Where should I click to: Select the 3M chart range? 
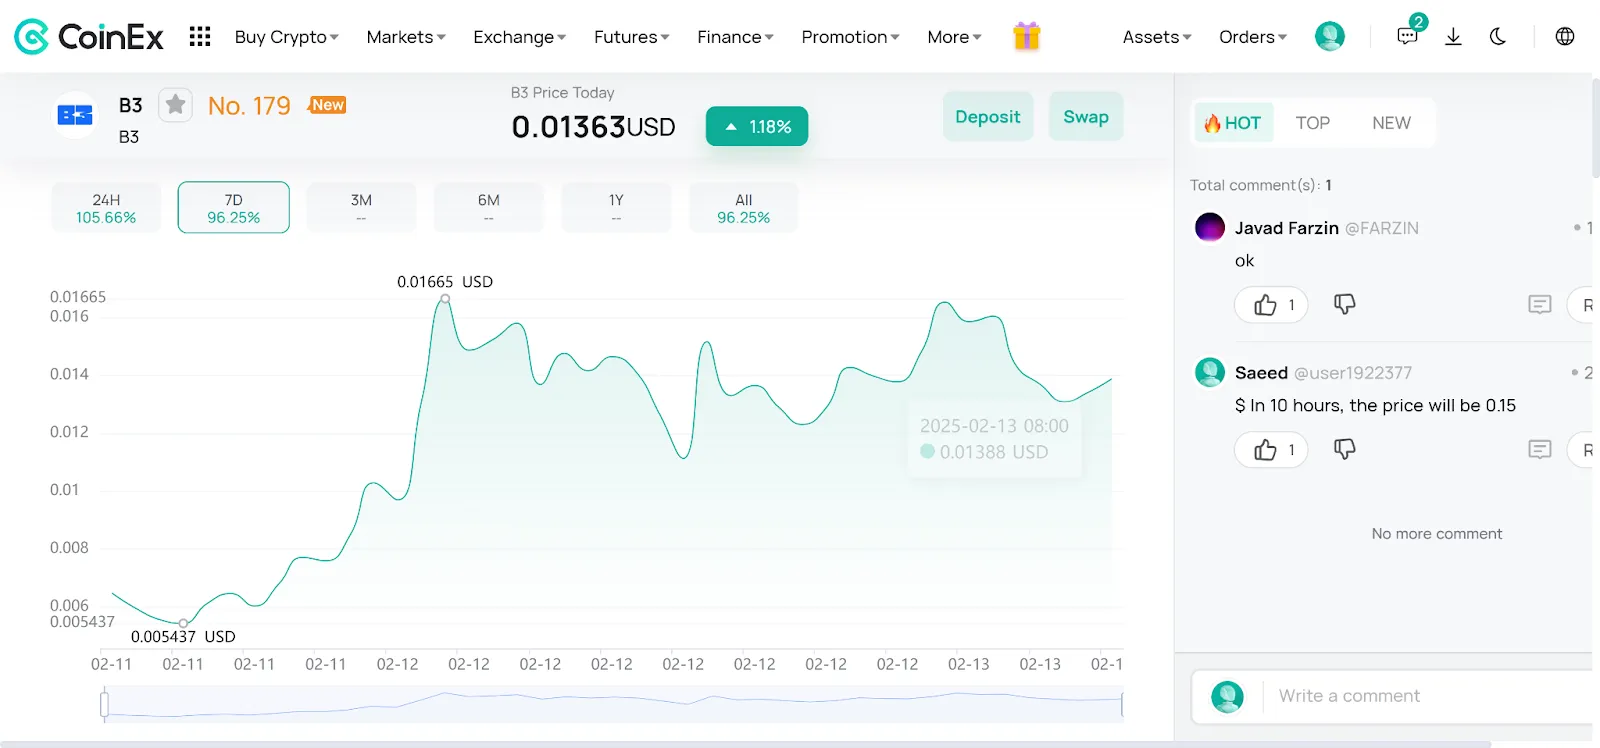361,207
